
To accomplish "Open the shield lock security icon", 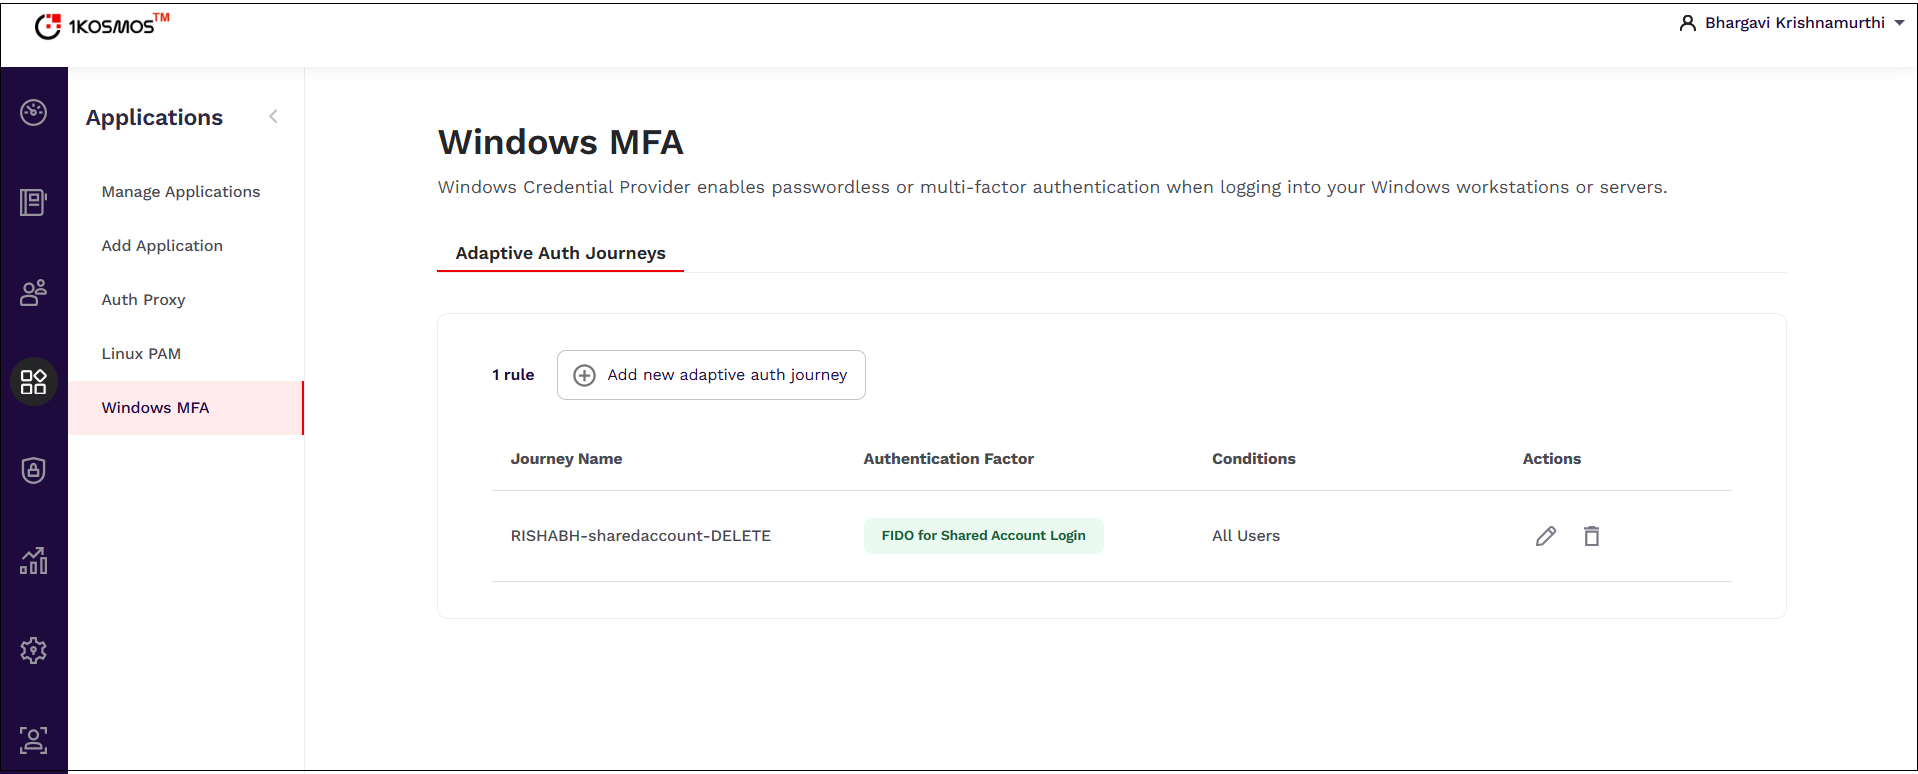I will coord(34,470).
